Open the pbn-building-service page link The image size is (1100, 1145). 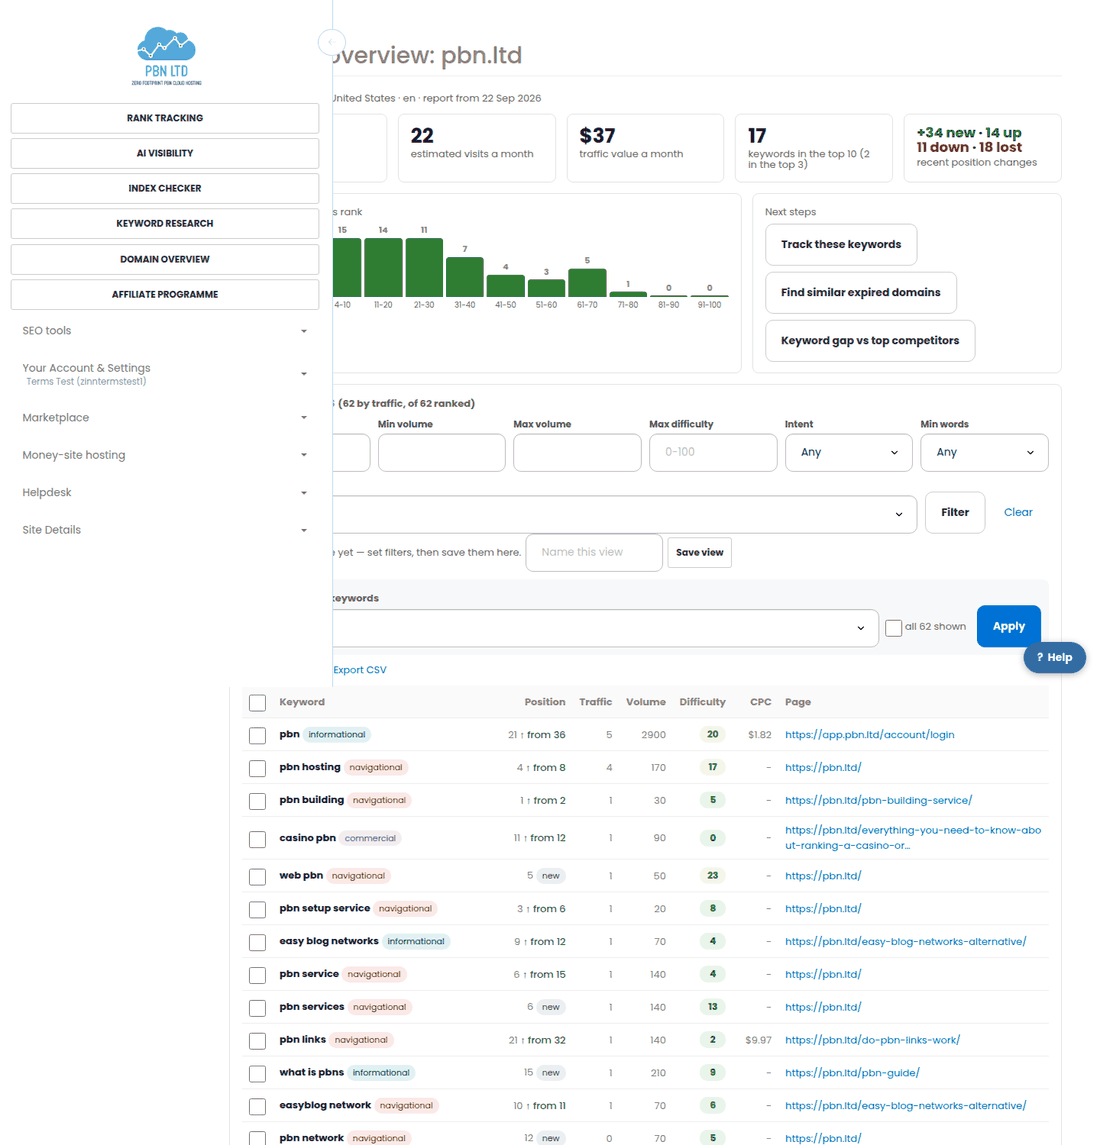878,800
